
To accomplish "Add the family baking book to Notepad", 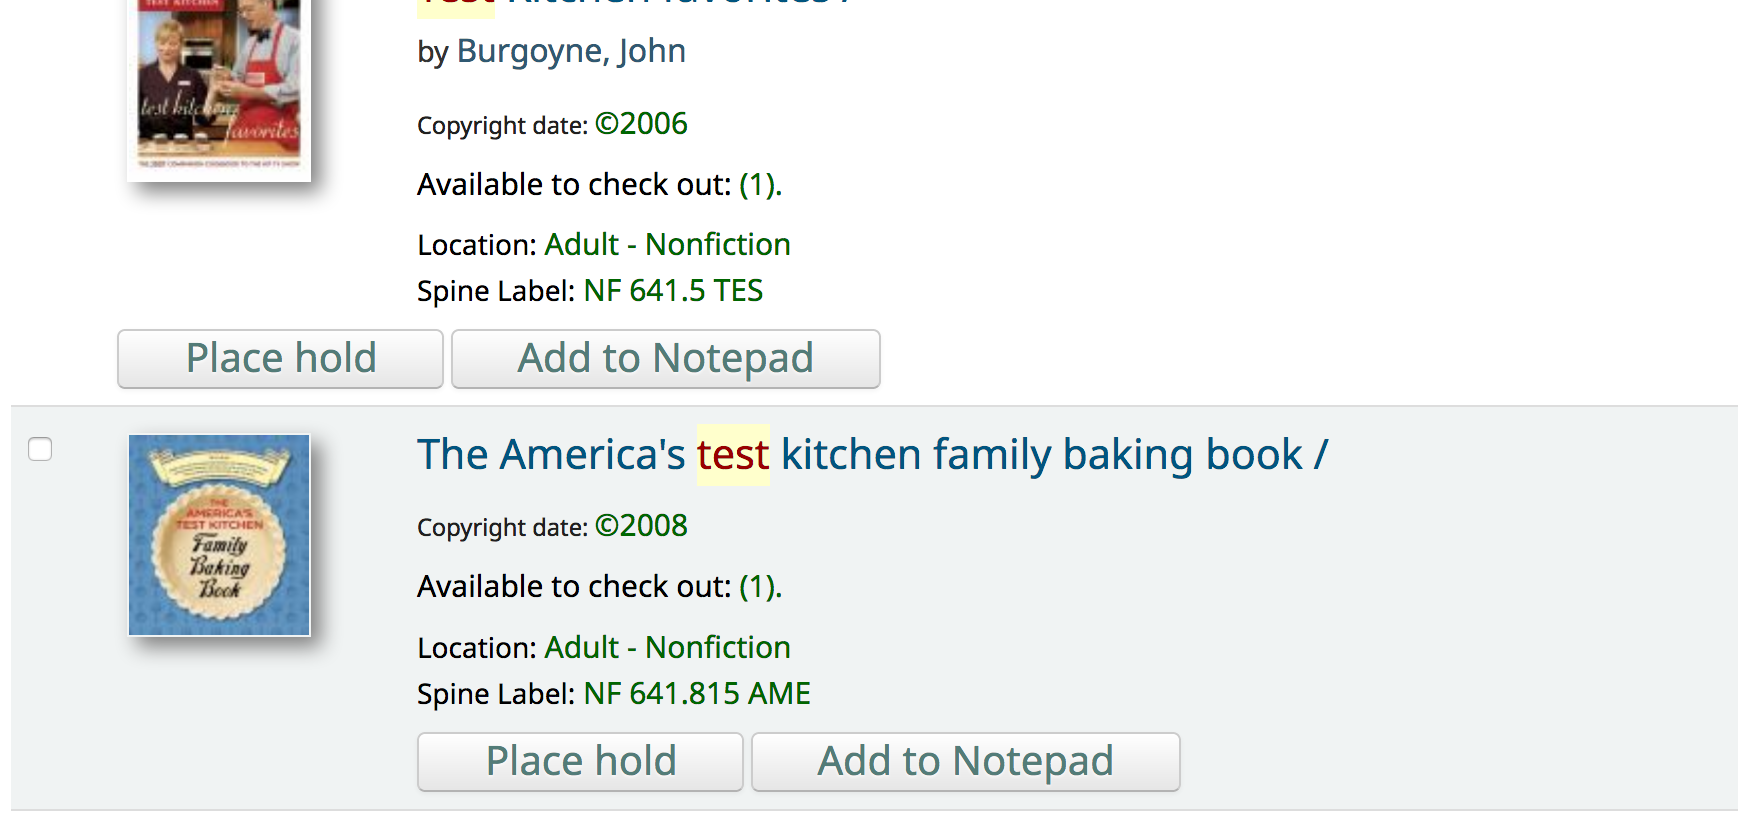I will tap(965, 762).
